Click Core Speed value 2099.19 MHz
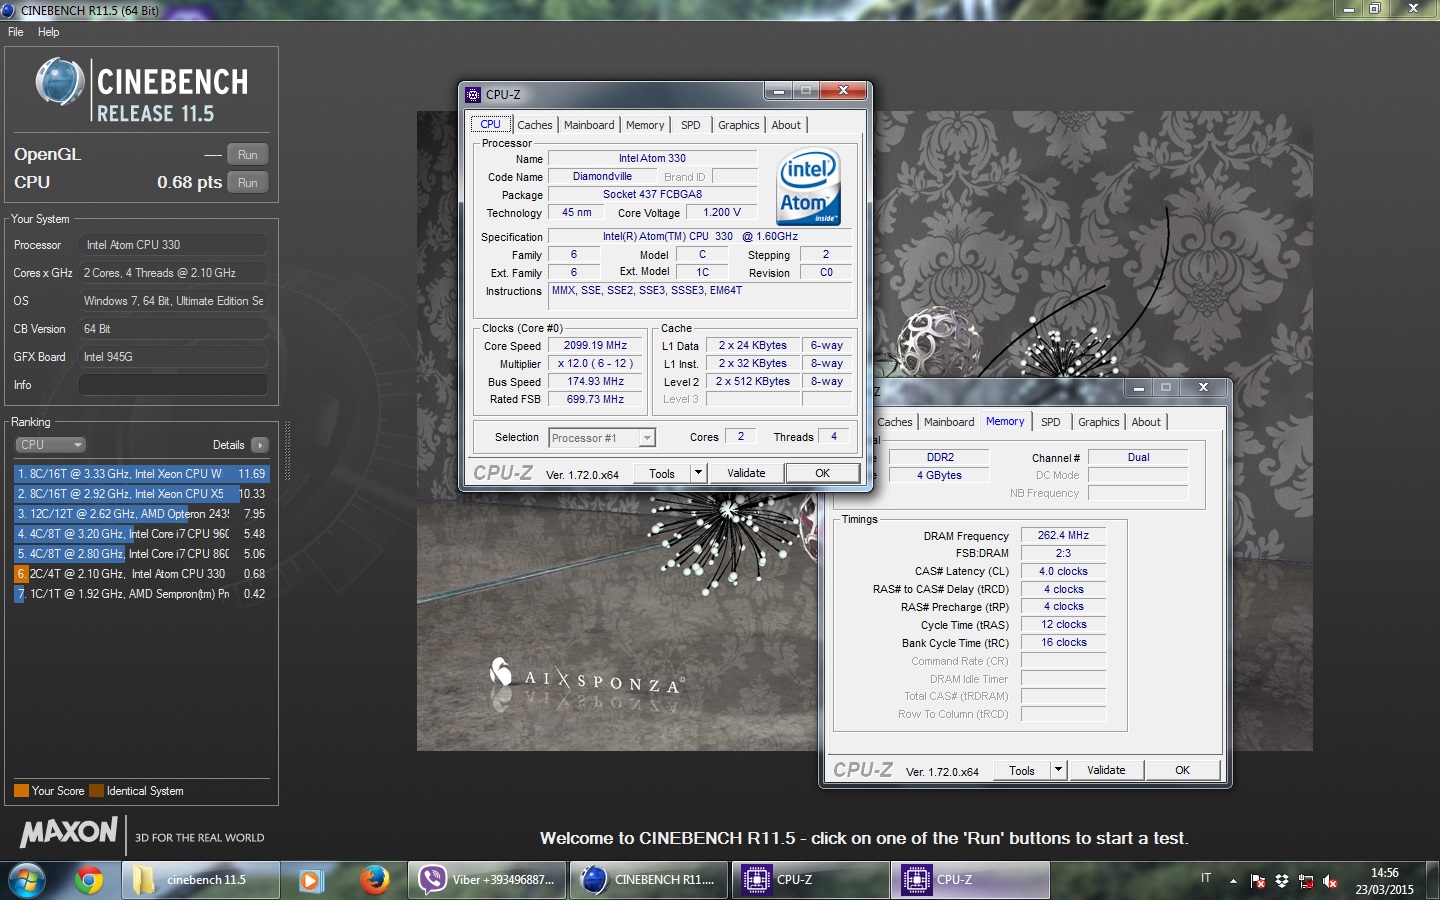The height and width of the screenshot is (900, 1440). (x=595, y=346)
